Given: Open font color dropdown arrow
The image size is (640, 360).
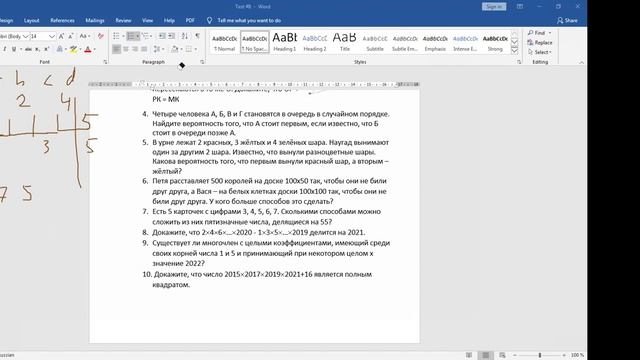Looking at the screenshot, I should 94,49.
